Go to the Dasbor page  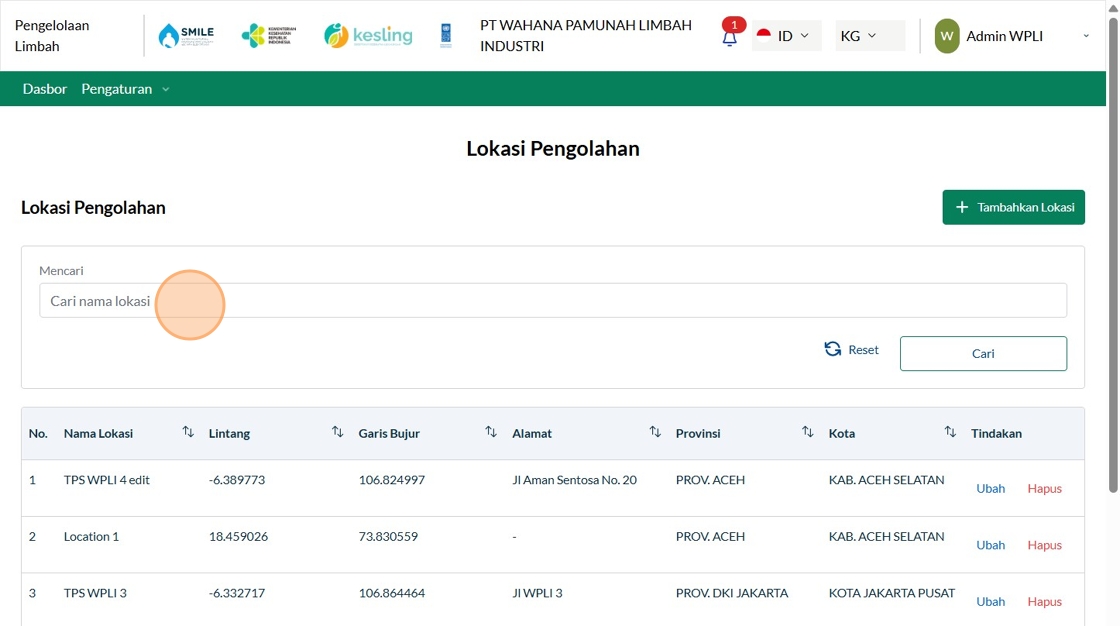pyautogui.click(x=45, y=89)
